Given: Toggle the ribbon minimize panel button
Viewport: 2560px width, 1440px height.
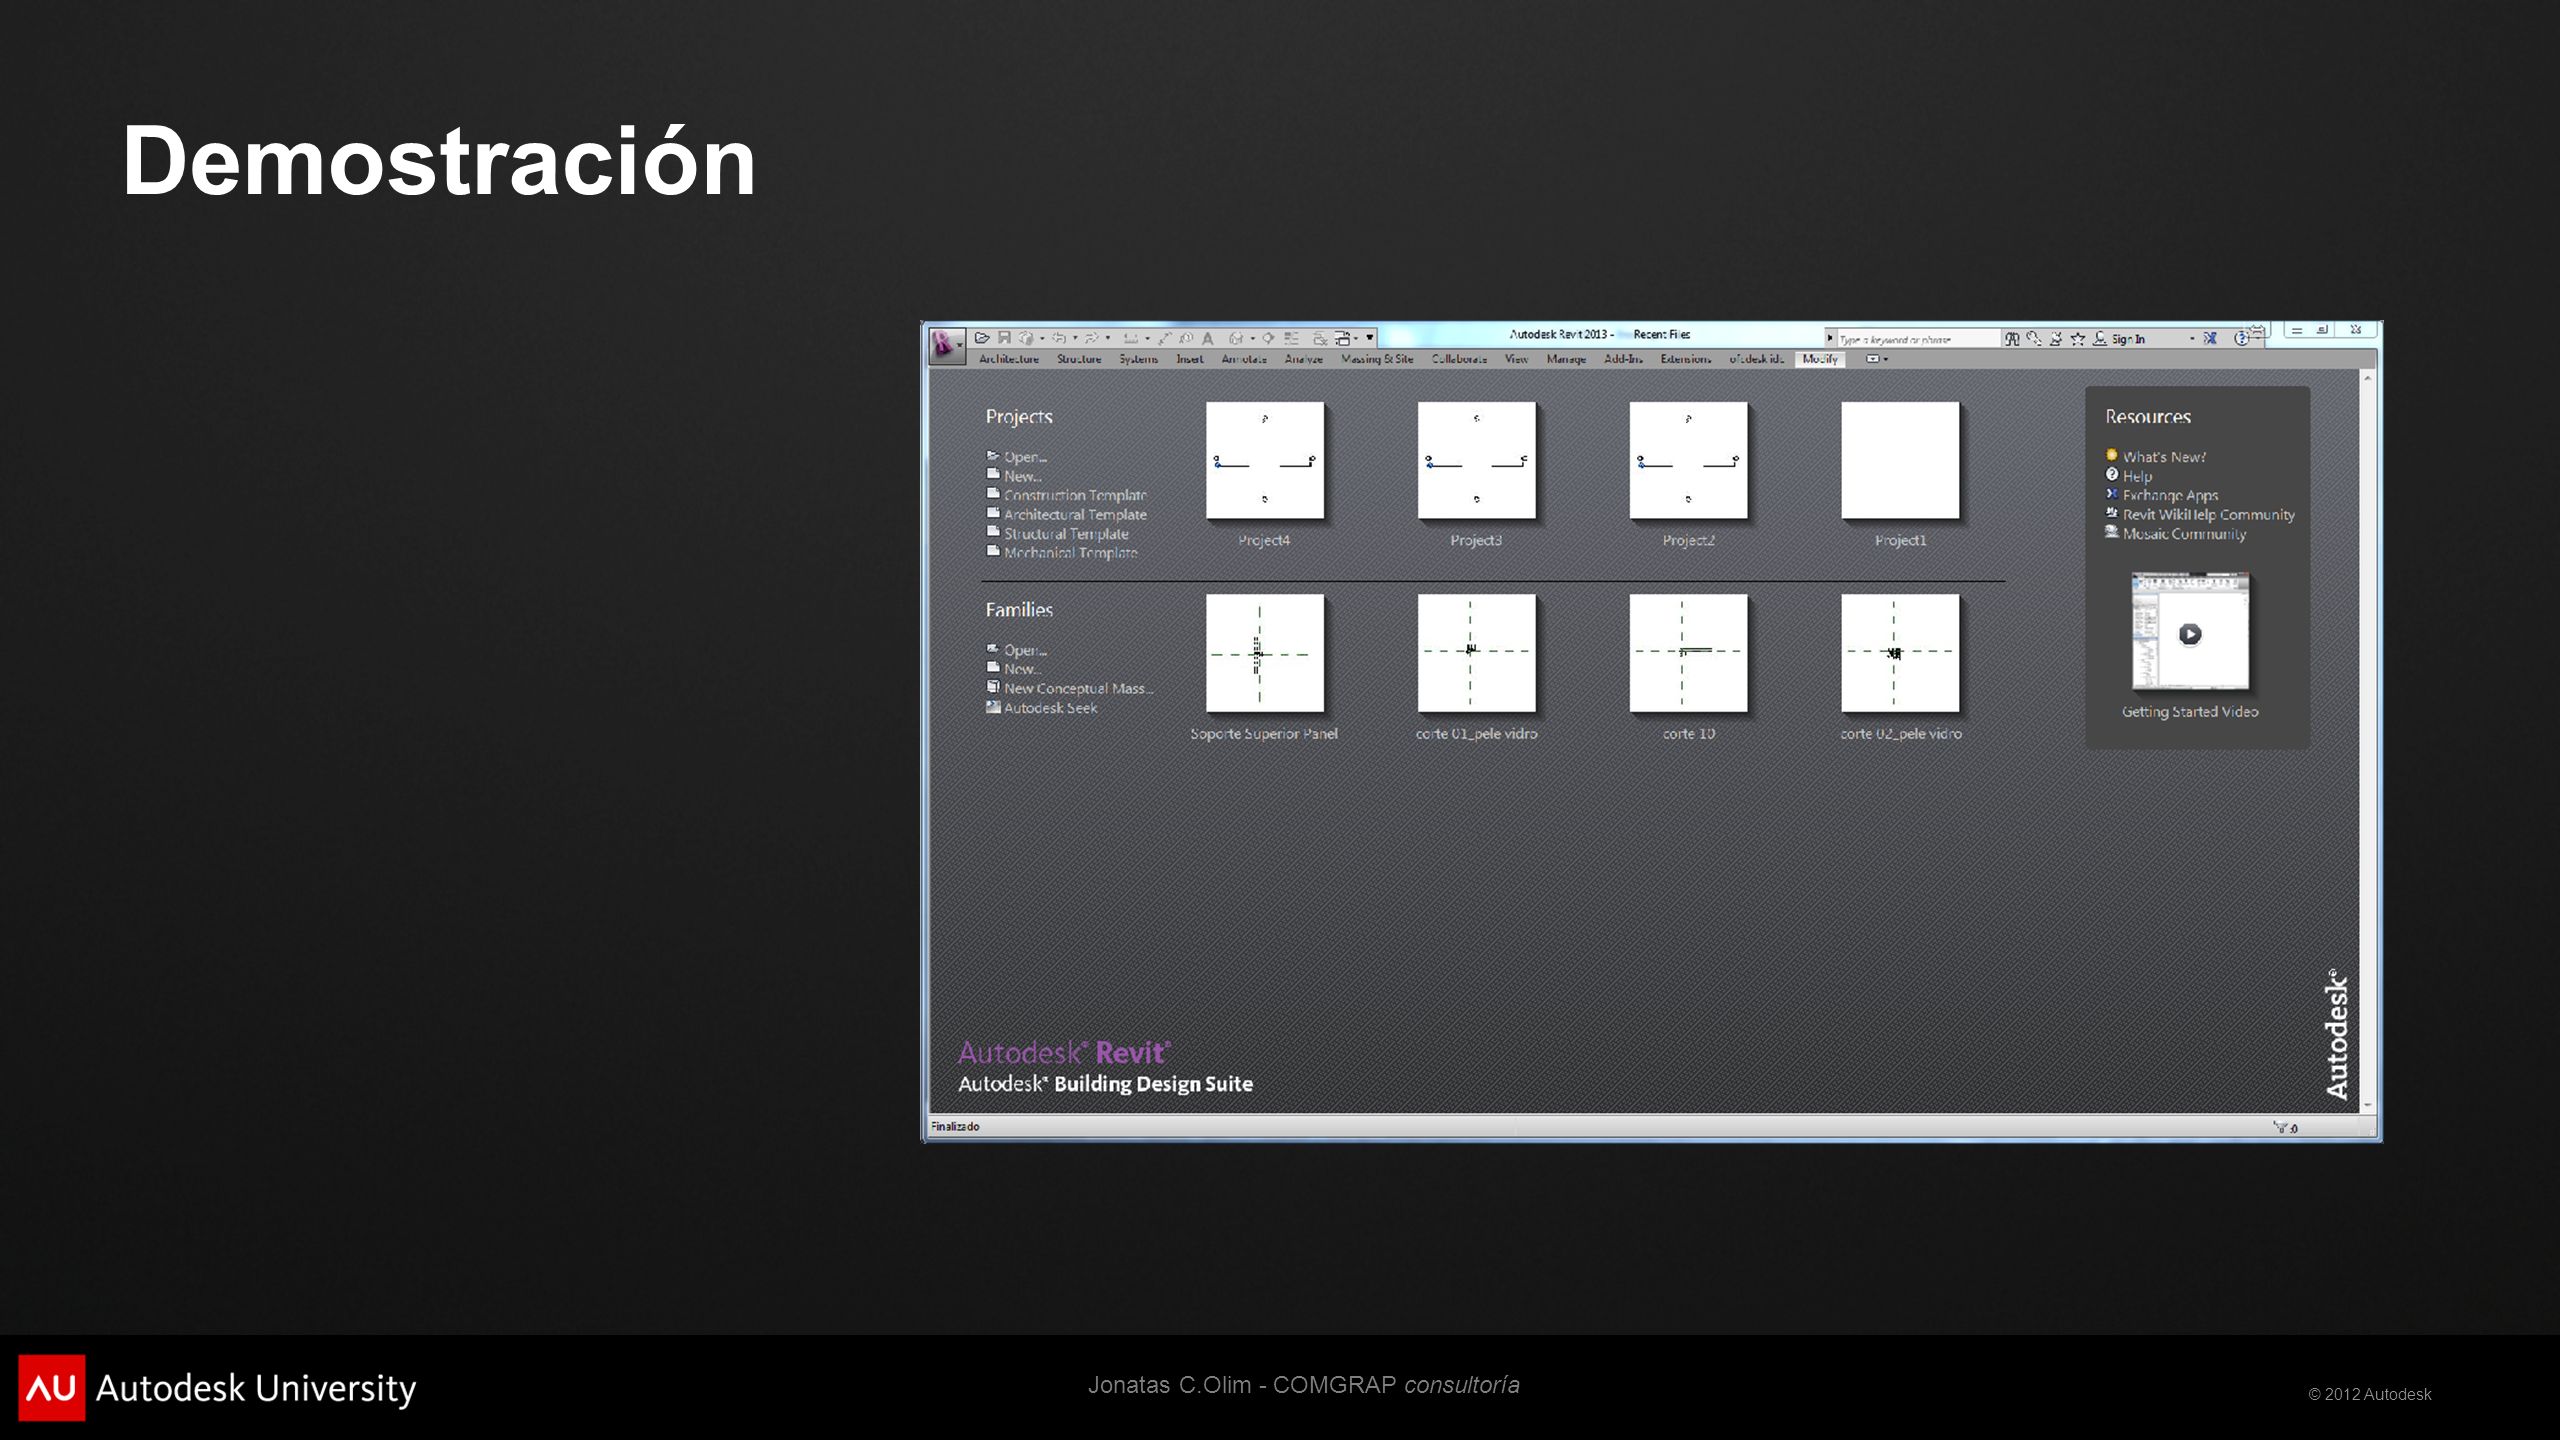Looking at the screenshot, I should coord(1872,359).
